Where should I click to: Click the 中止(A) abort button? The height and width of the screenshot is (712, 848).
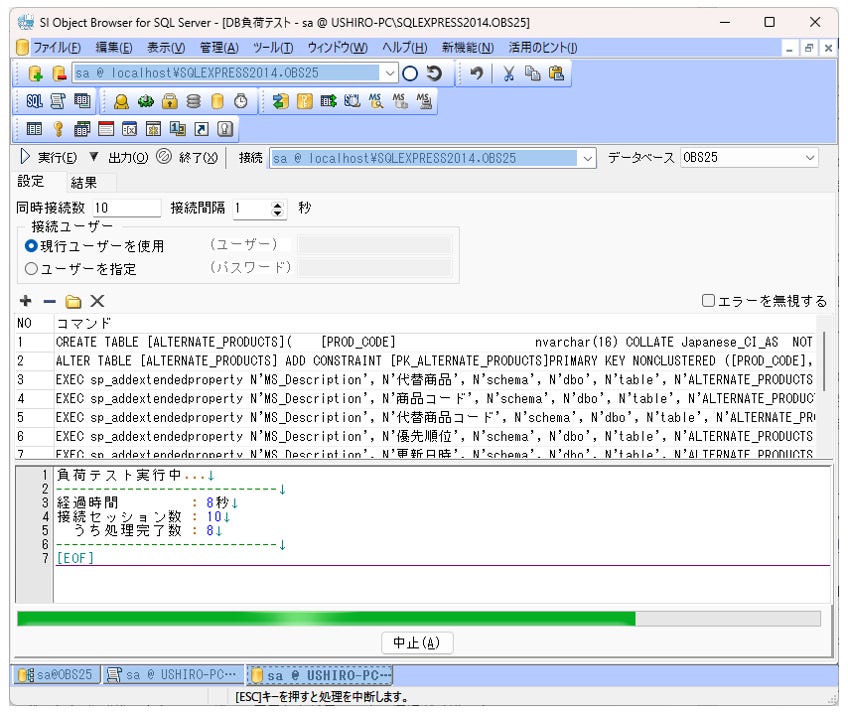point(417,642)
